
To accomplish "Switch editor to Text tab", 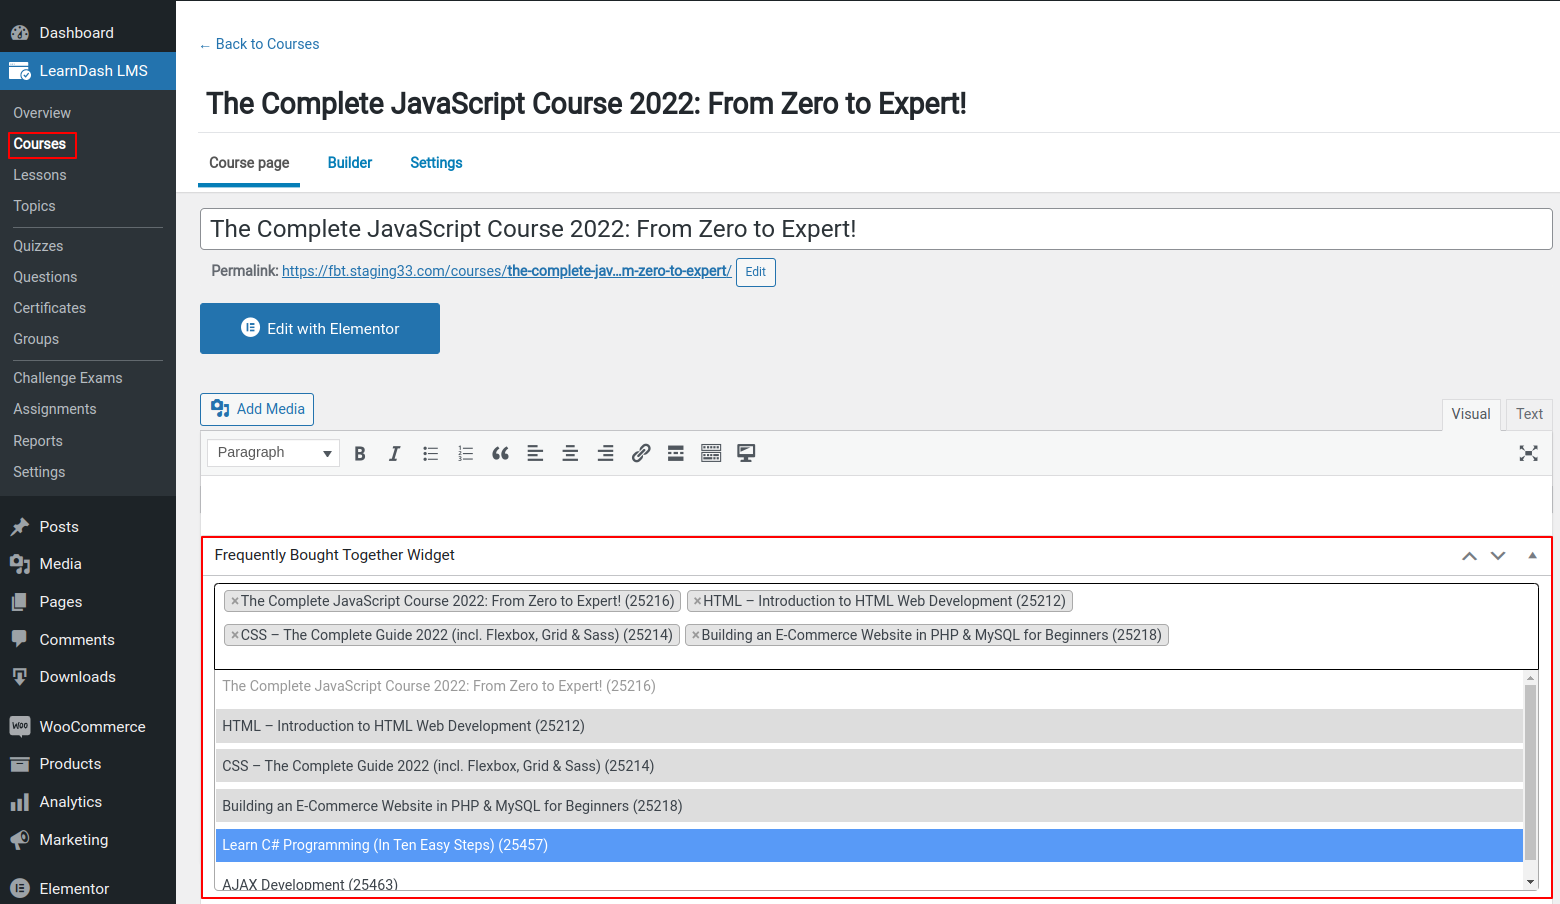I will click(1528, 414).
